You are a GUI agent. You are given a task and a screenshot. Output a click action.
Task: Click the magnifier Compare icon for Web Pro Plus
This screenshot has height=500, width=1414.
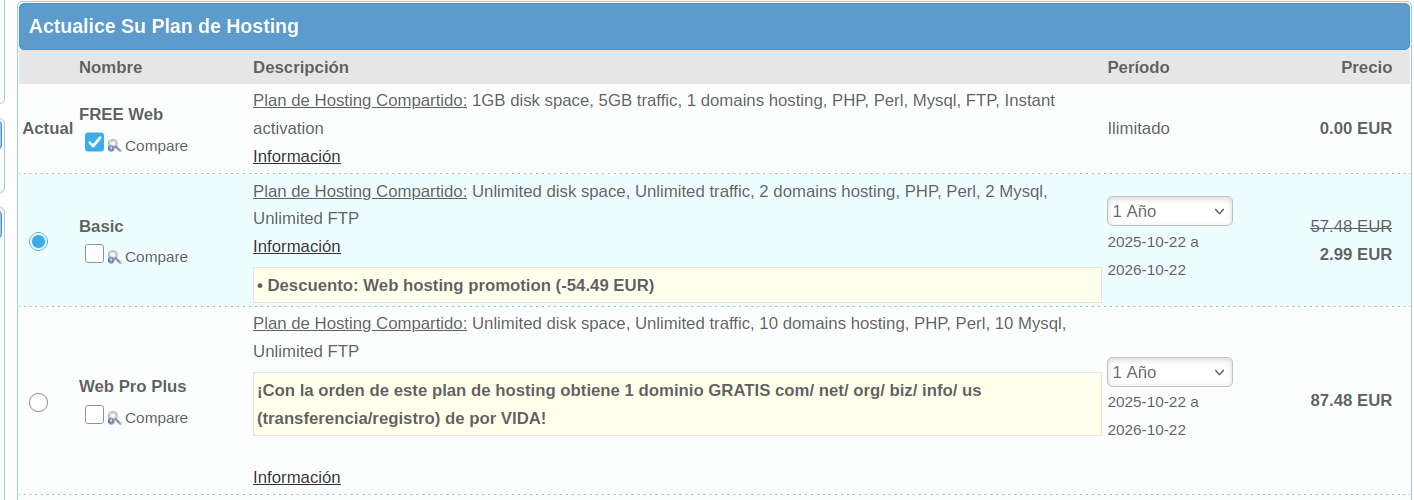pos(114,418)
